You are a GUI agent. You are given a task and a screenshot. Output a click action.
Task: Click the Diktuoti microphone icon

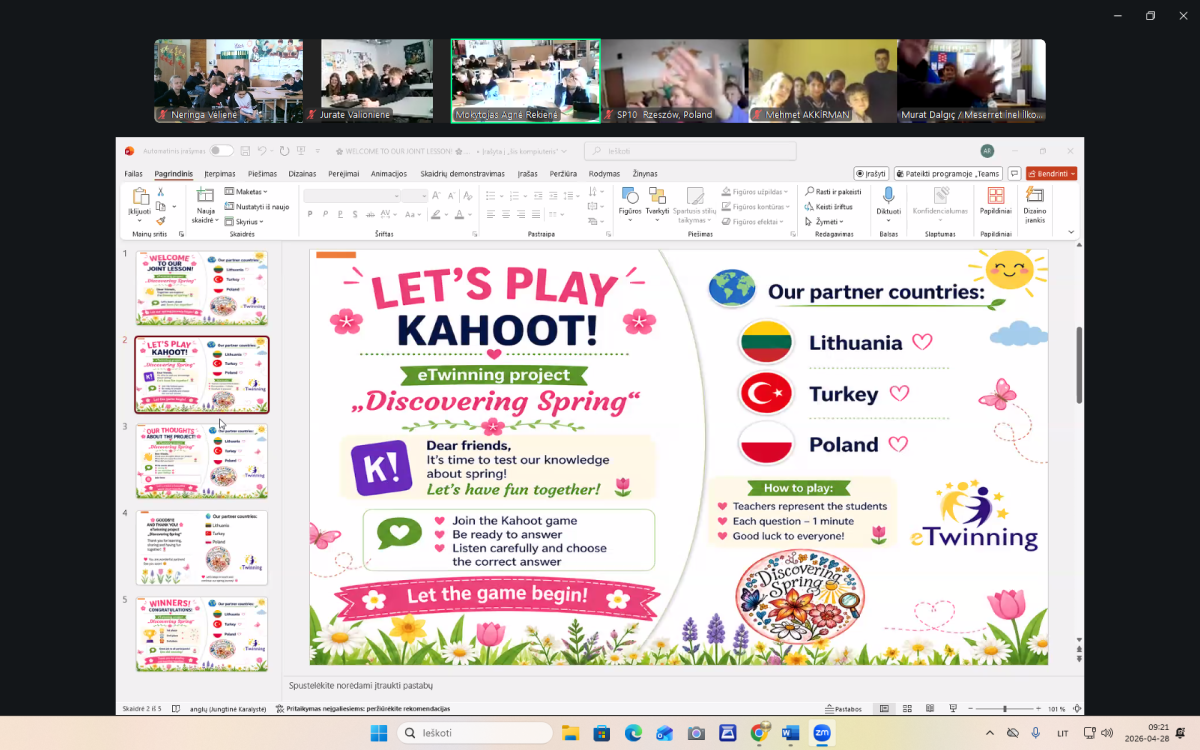tap(888, 196)
